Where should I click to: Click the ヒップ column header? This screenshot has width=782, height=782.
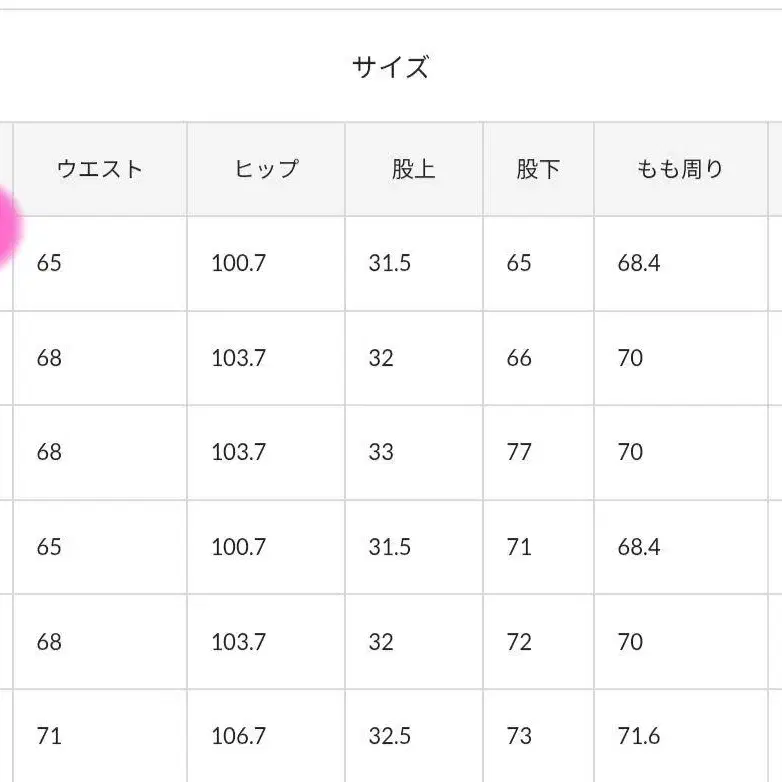click(x=266, y=169)
